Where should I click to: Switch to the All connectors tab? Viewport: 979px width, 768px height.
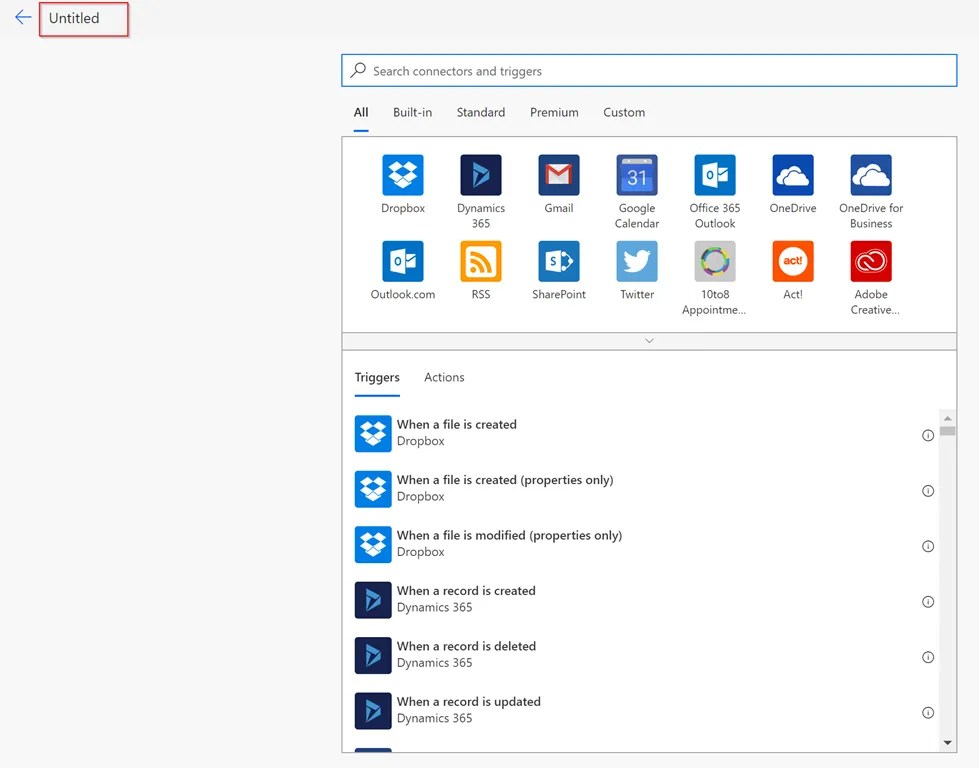pos(361,112)
